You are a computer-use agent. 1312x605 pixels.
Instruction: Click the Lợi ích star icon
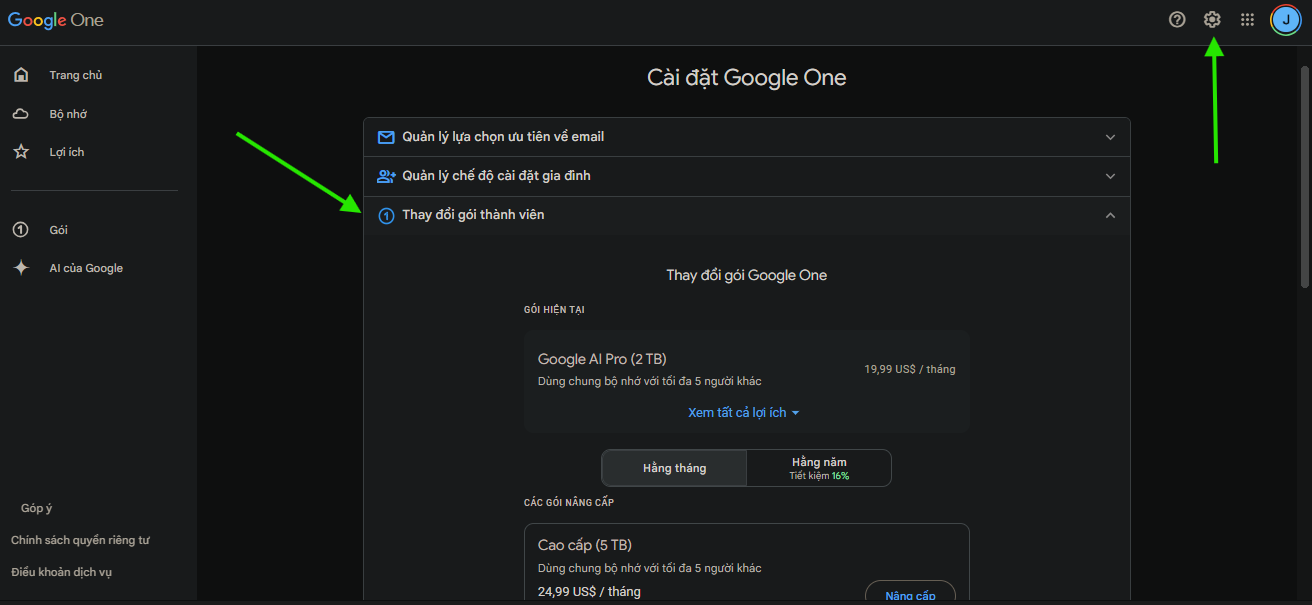[x=21, y=152]
